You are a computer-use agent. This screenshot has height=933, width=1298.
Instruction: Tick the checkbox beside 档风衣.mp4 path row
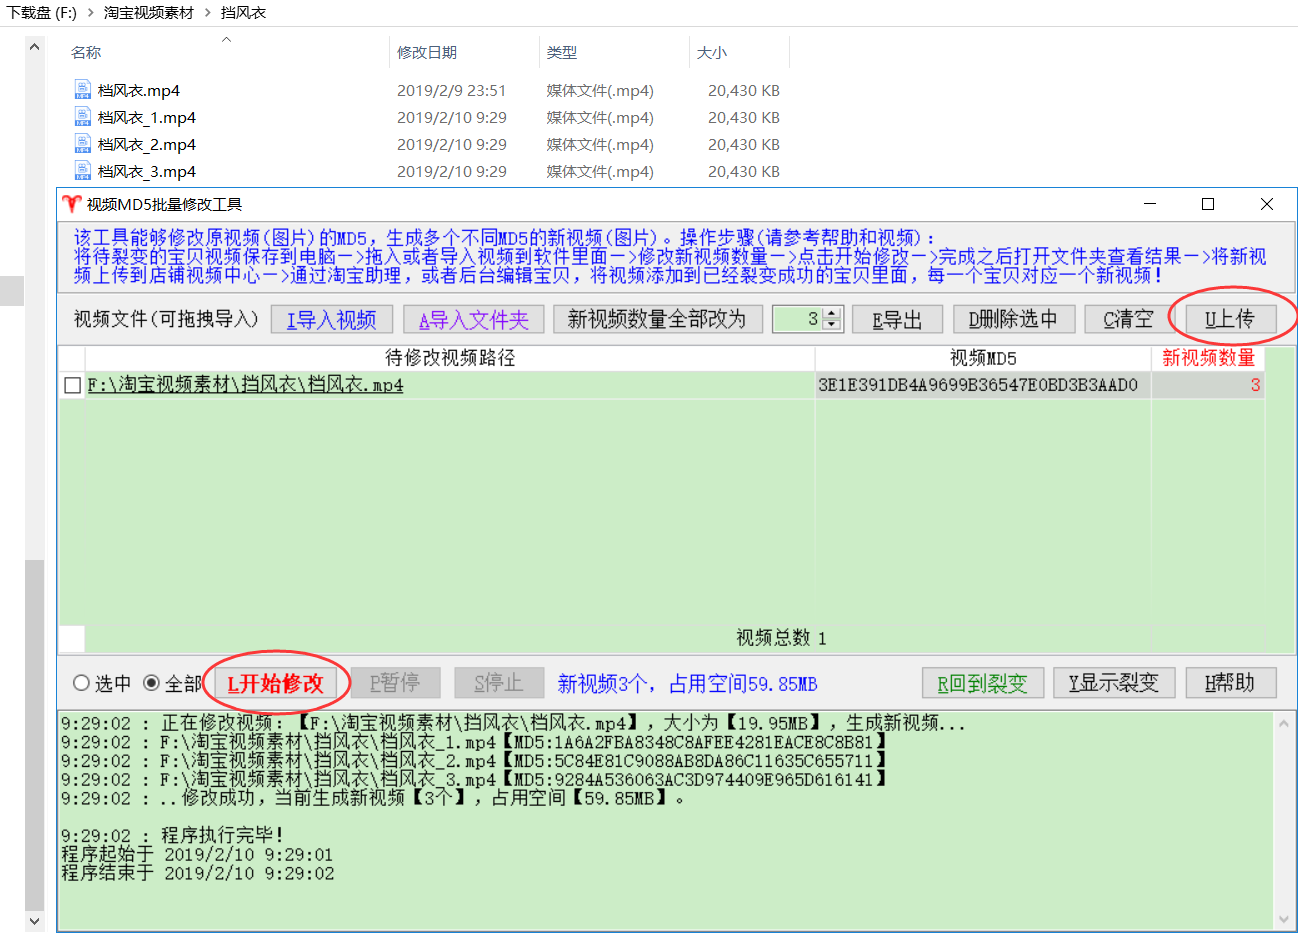click(72, 385)
